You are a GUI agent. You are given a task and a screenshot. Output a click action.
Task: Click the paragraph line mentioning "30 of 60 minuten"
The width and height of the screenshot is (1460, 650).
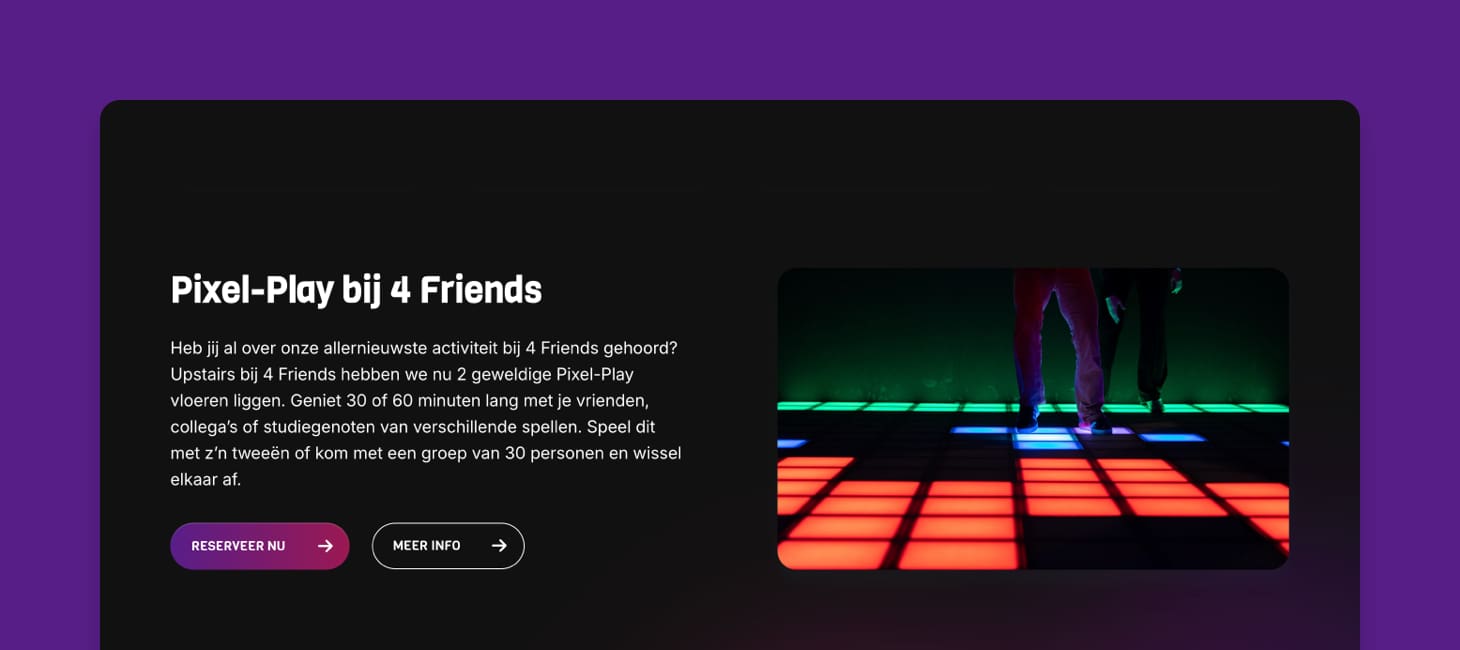click(x=410, y=400)
